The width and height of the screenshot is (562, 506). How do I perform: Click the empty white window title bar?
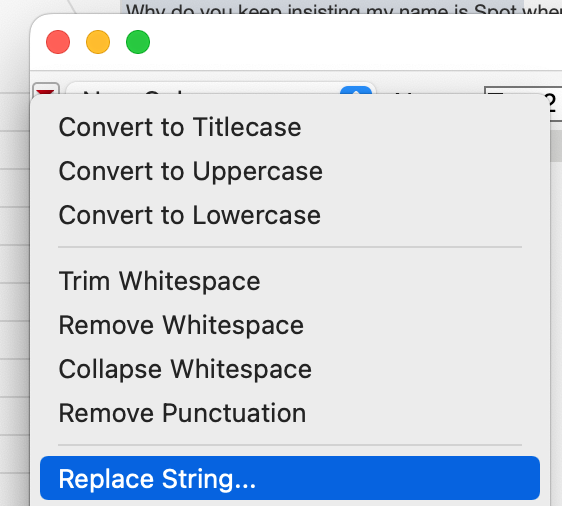(351, 42)
